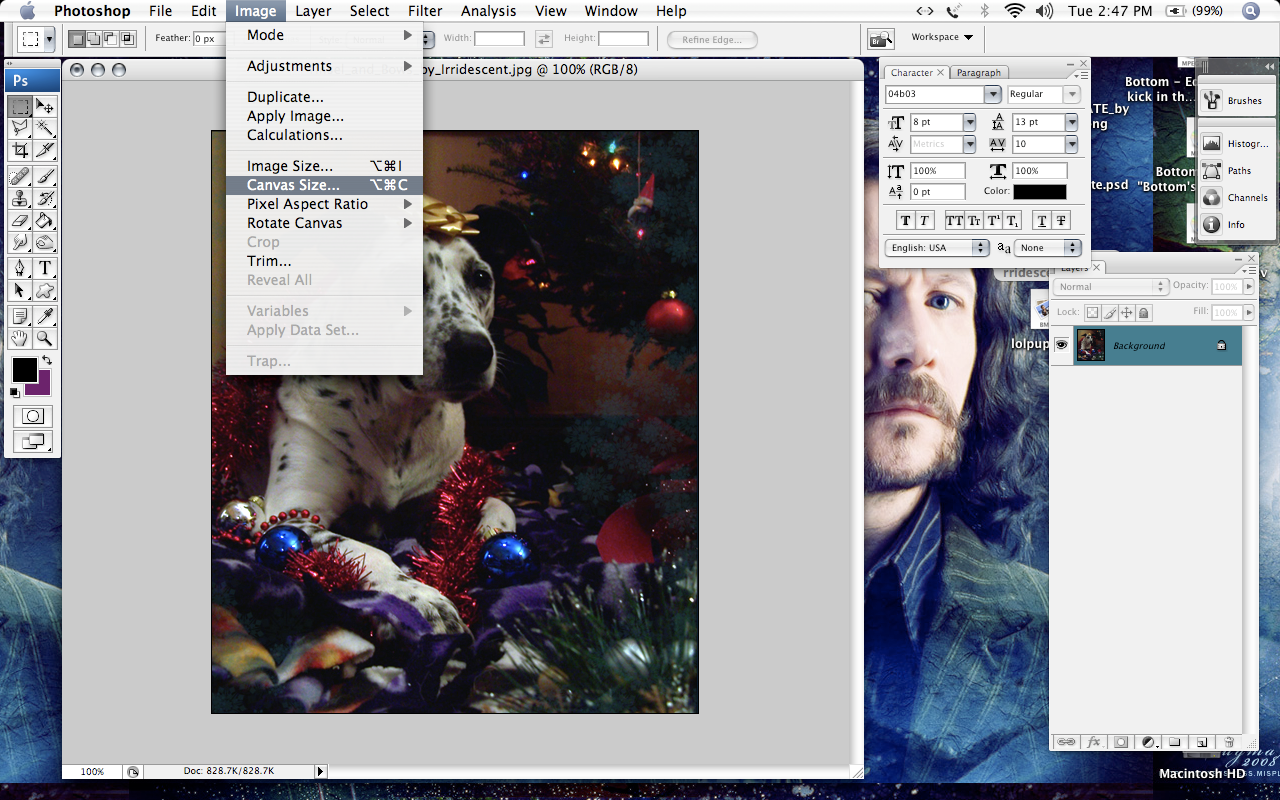
Task: Toggle All Caps in Character panel
Action: point(955,221)
